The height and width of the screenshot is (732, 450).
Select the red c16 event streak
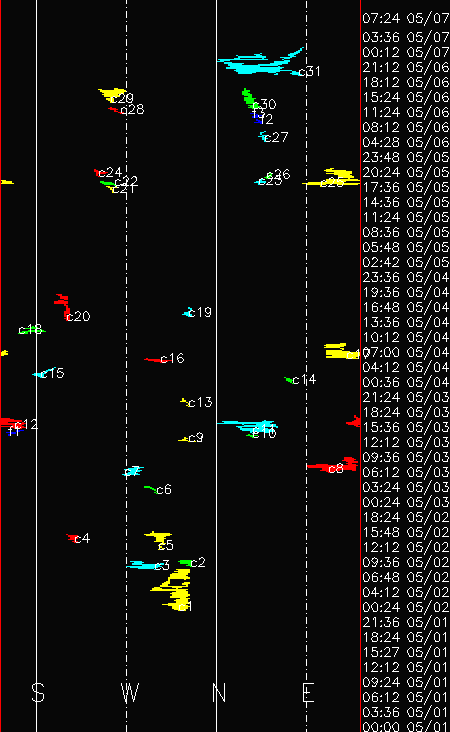coord(154,360)
